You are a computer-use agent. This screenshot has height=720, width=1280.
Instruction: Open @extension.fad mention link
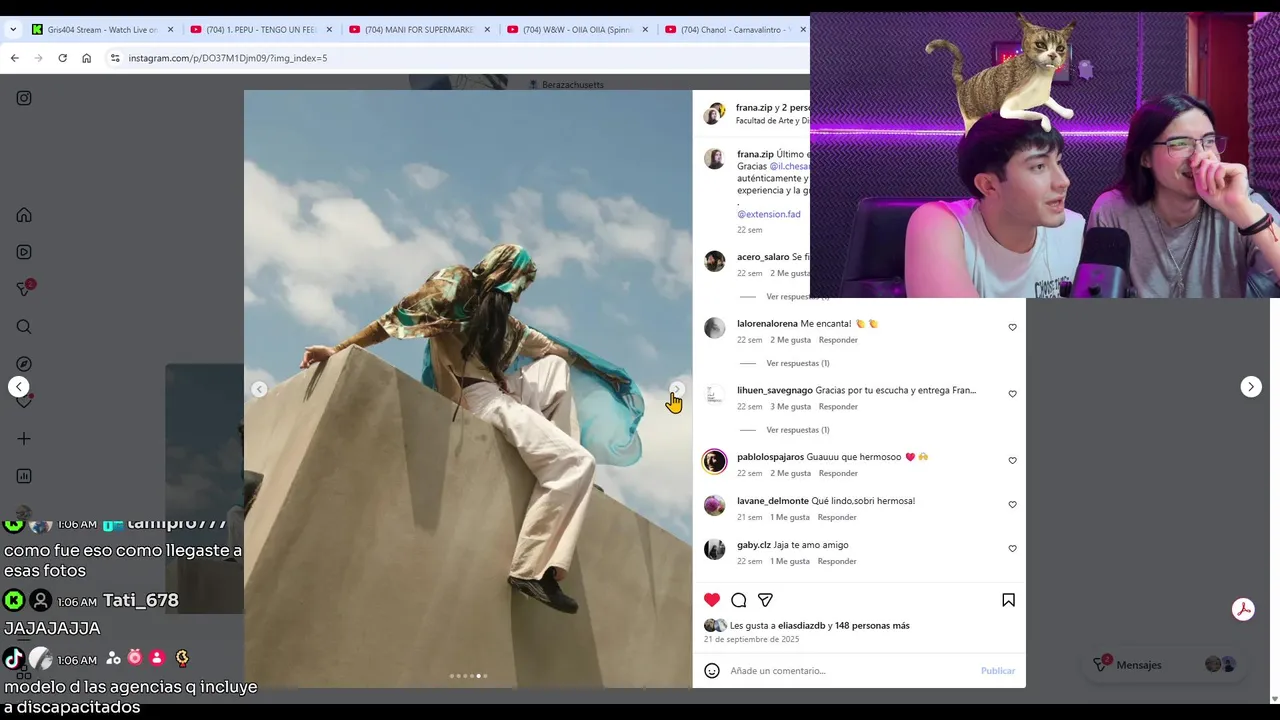pyautogui.click(x=769, y=214)
